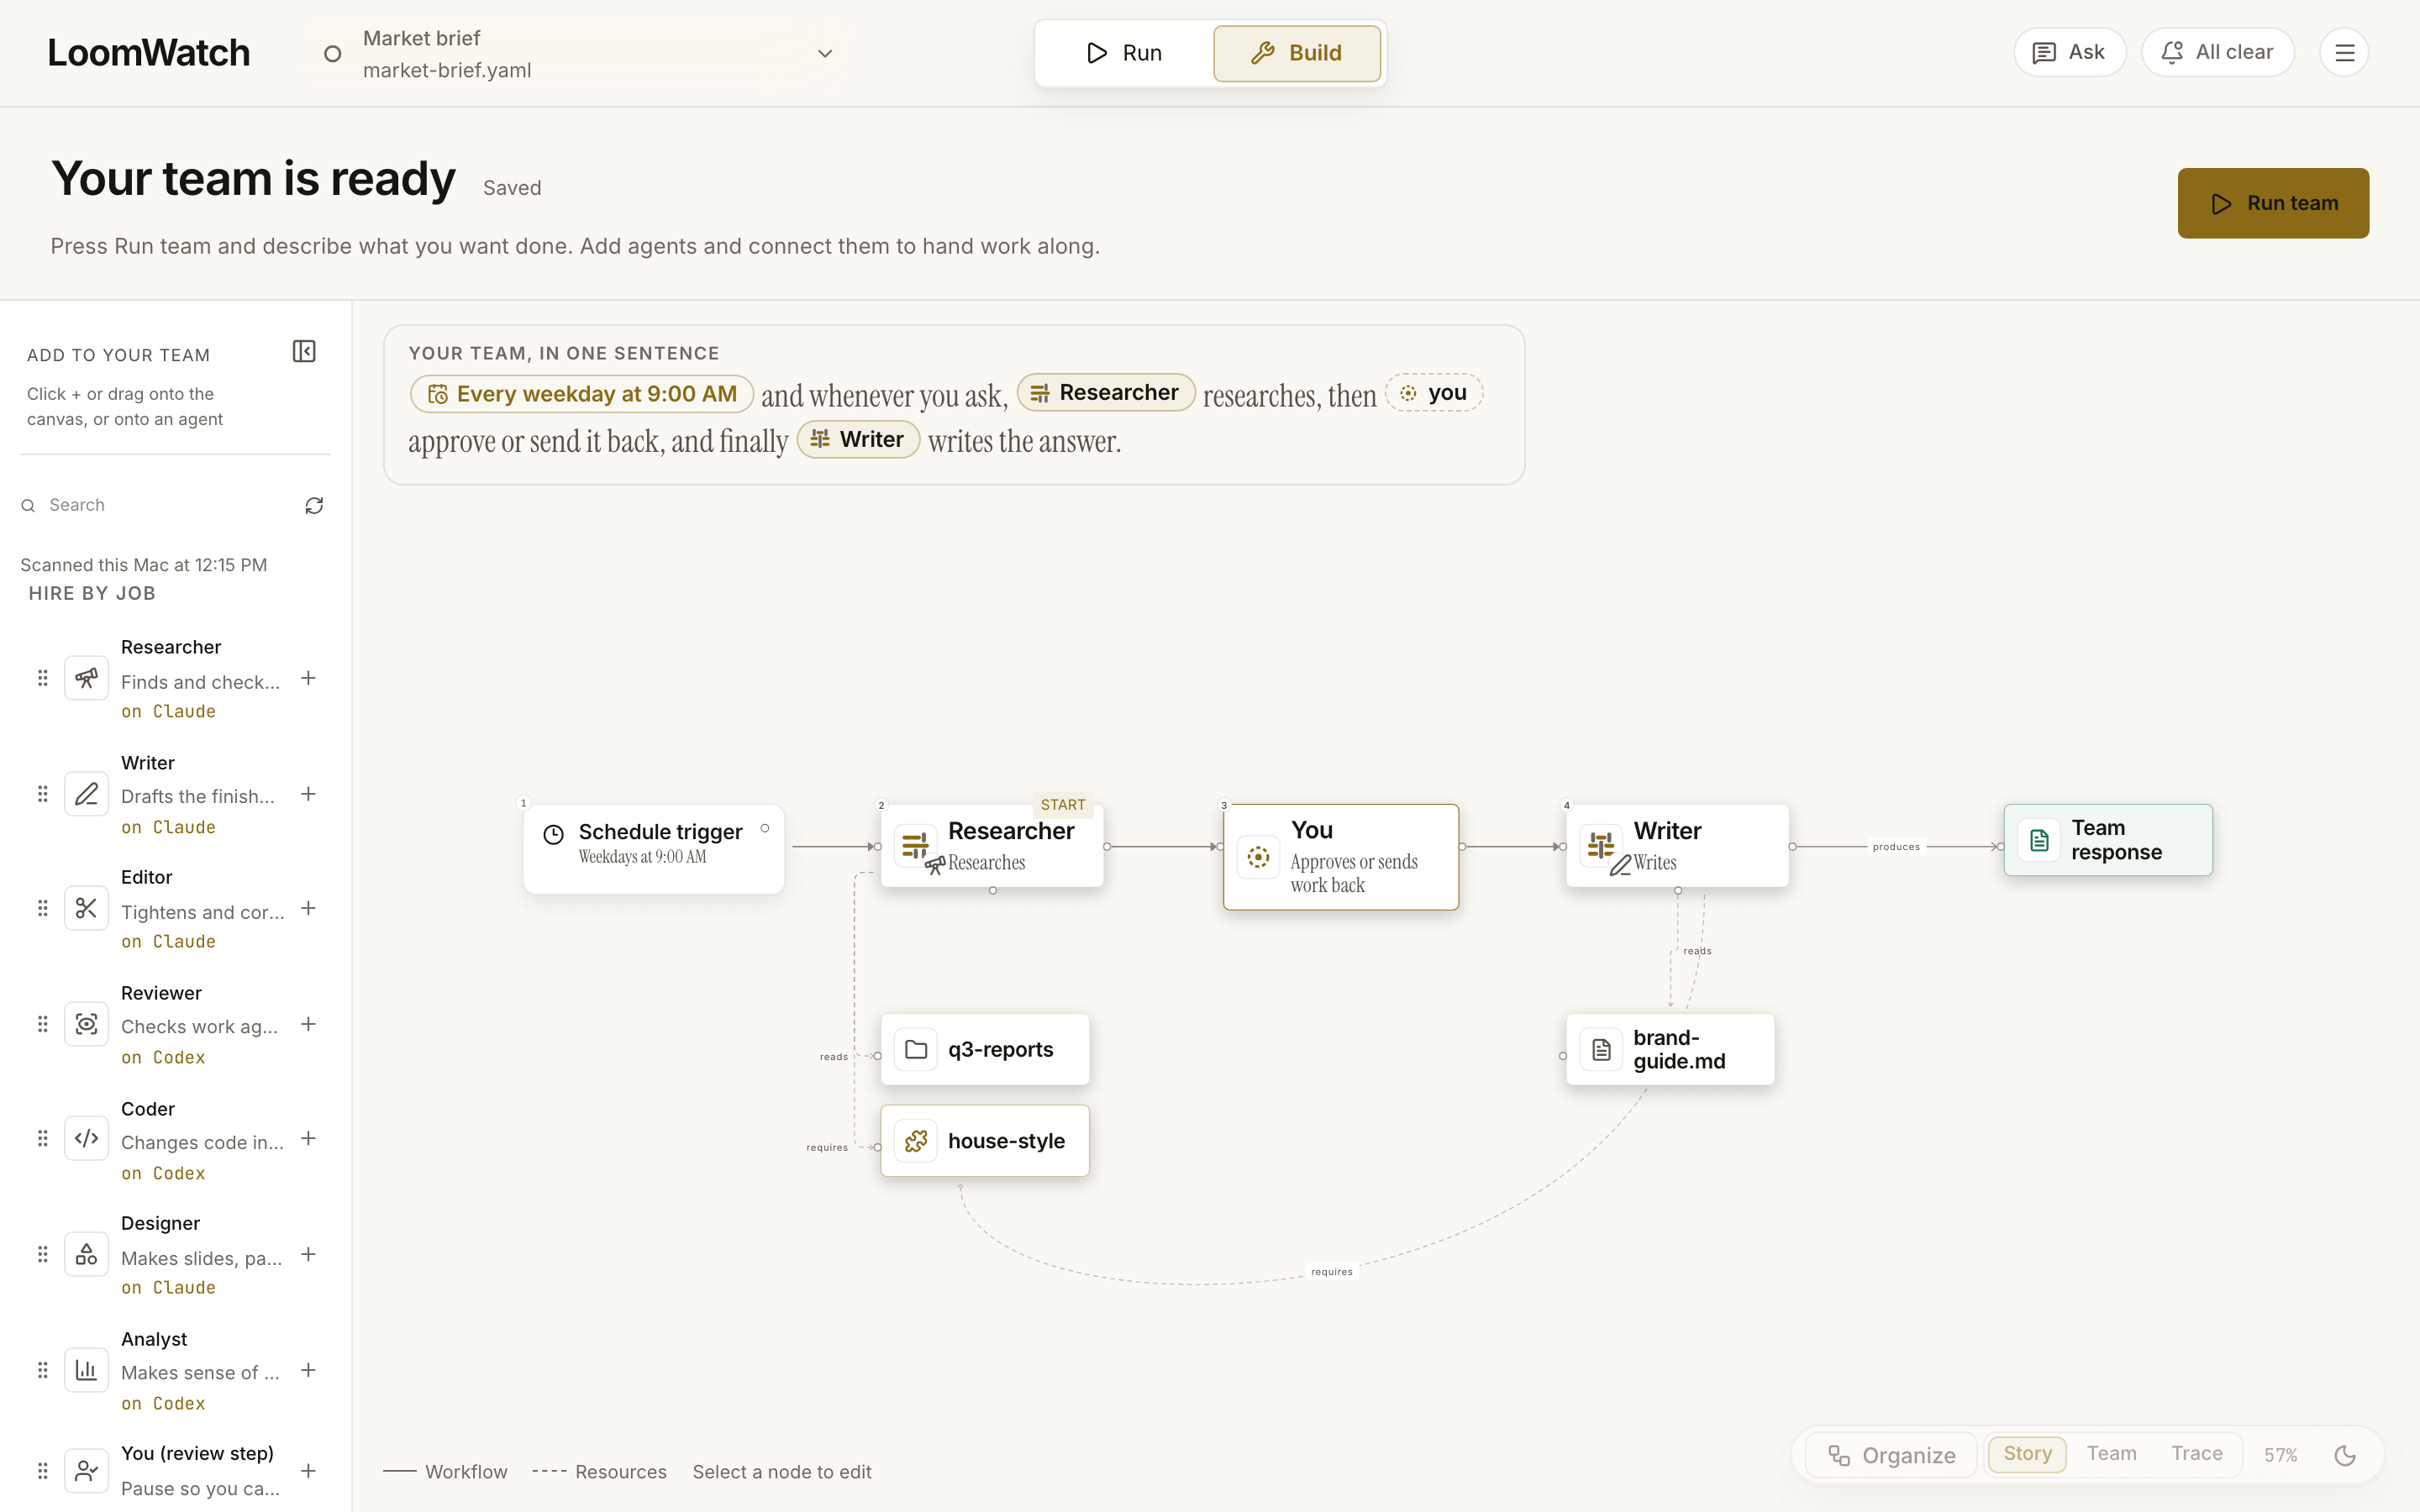Click the produces edge label
The image size is (2420, 1512).
click(x=1896, y=847)
